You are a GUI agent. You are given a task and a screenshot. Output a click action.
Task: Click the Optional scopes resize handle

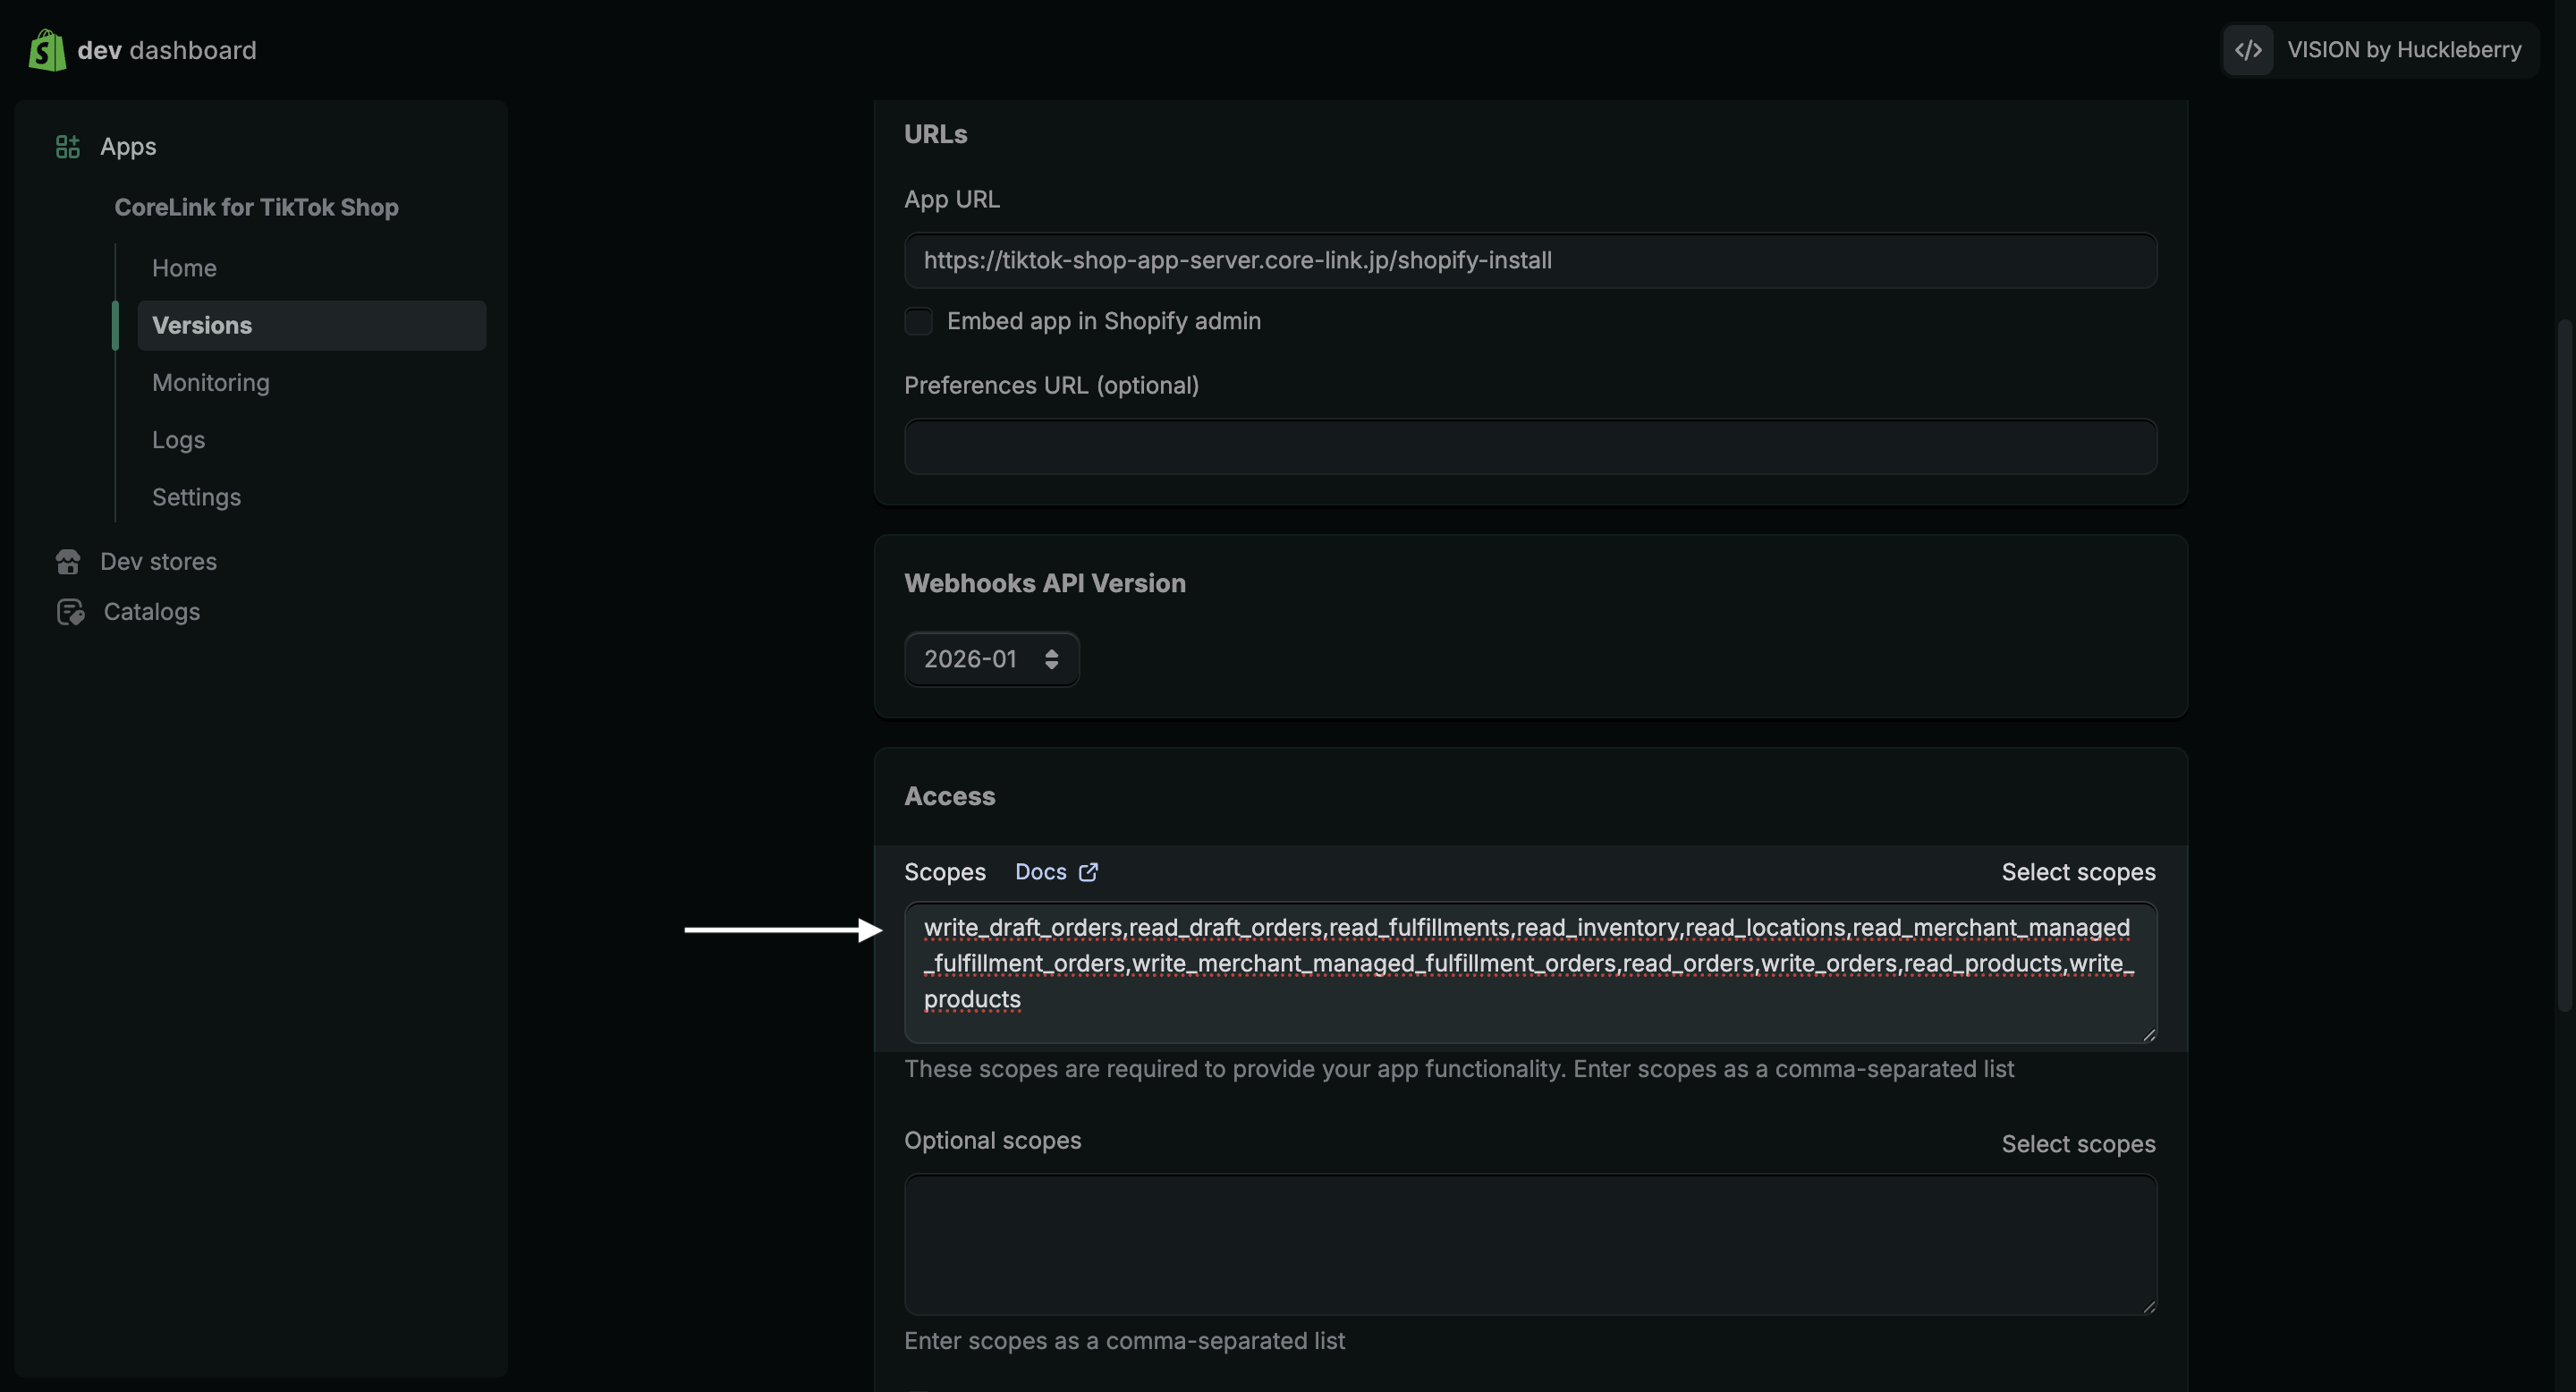tap(2148, 1306)
